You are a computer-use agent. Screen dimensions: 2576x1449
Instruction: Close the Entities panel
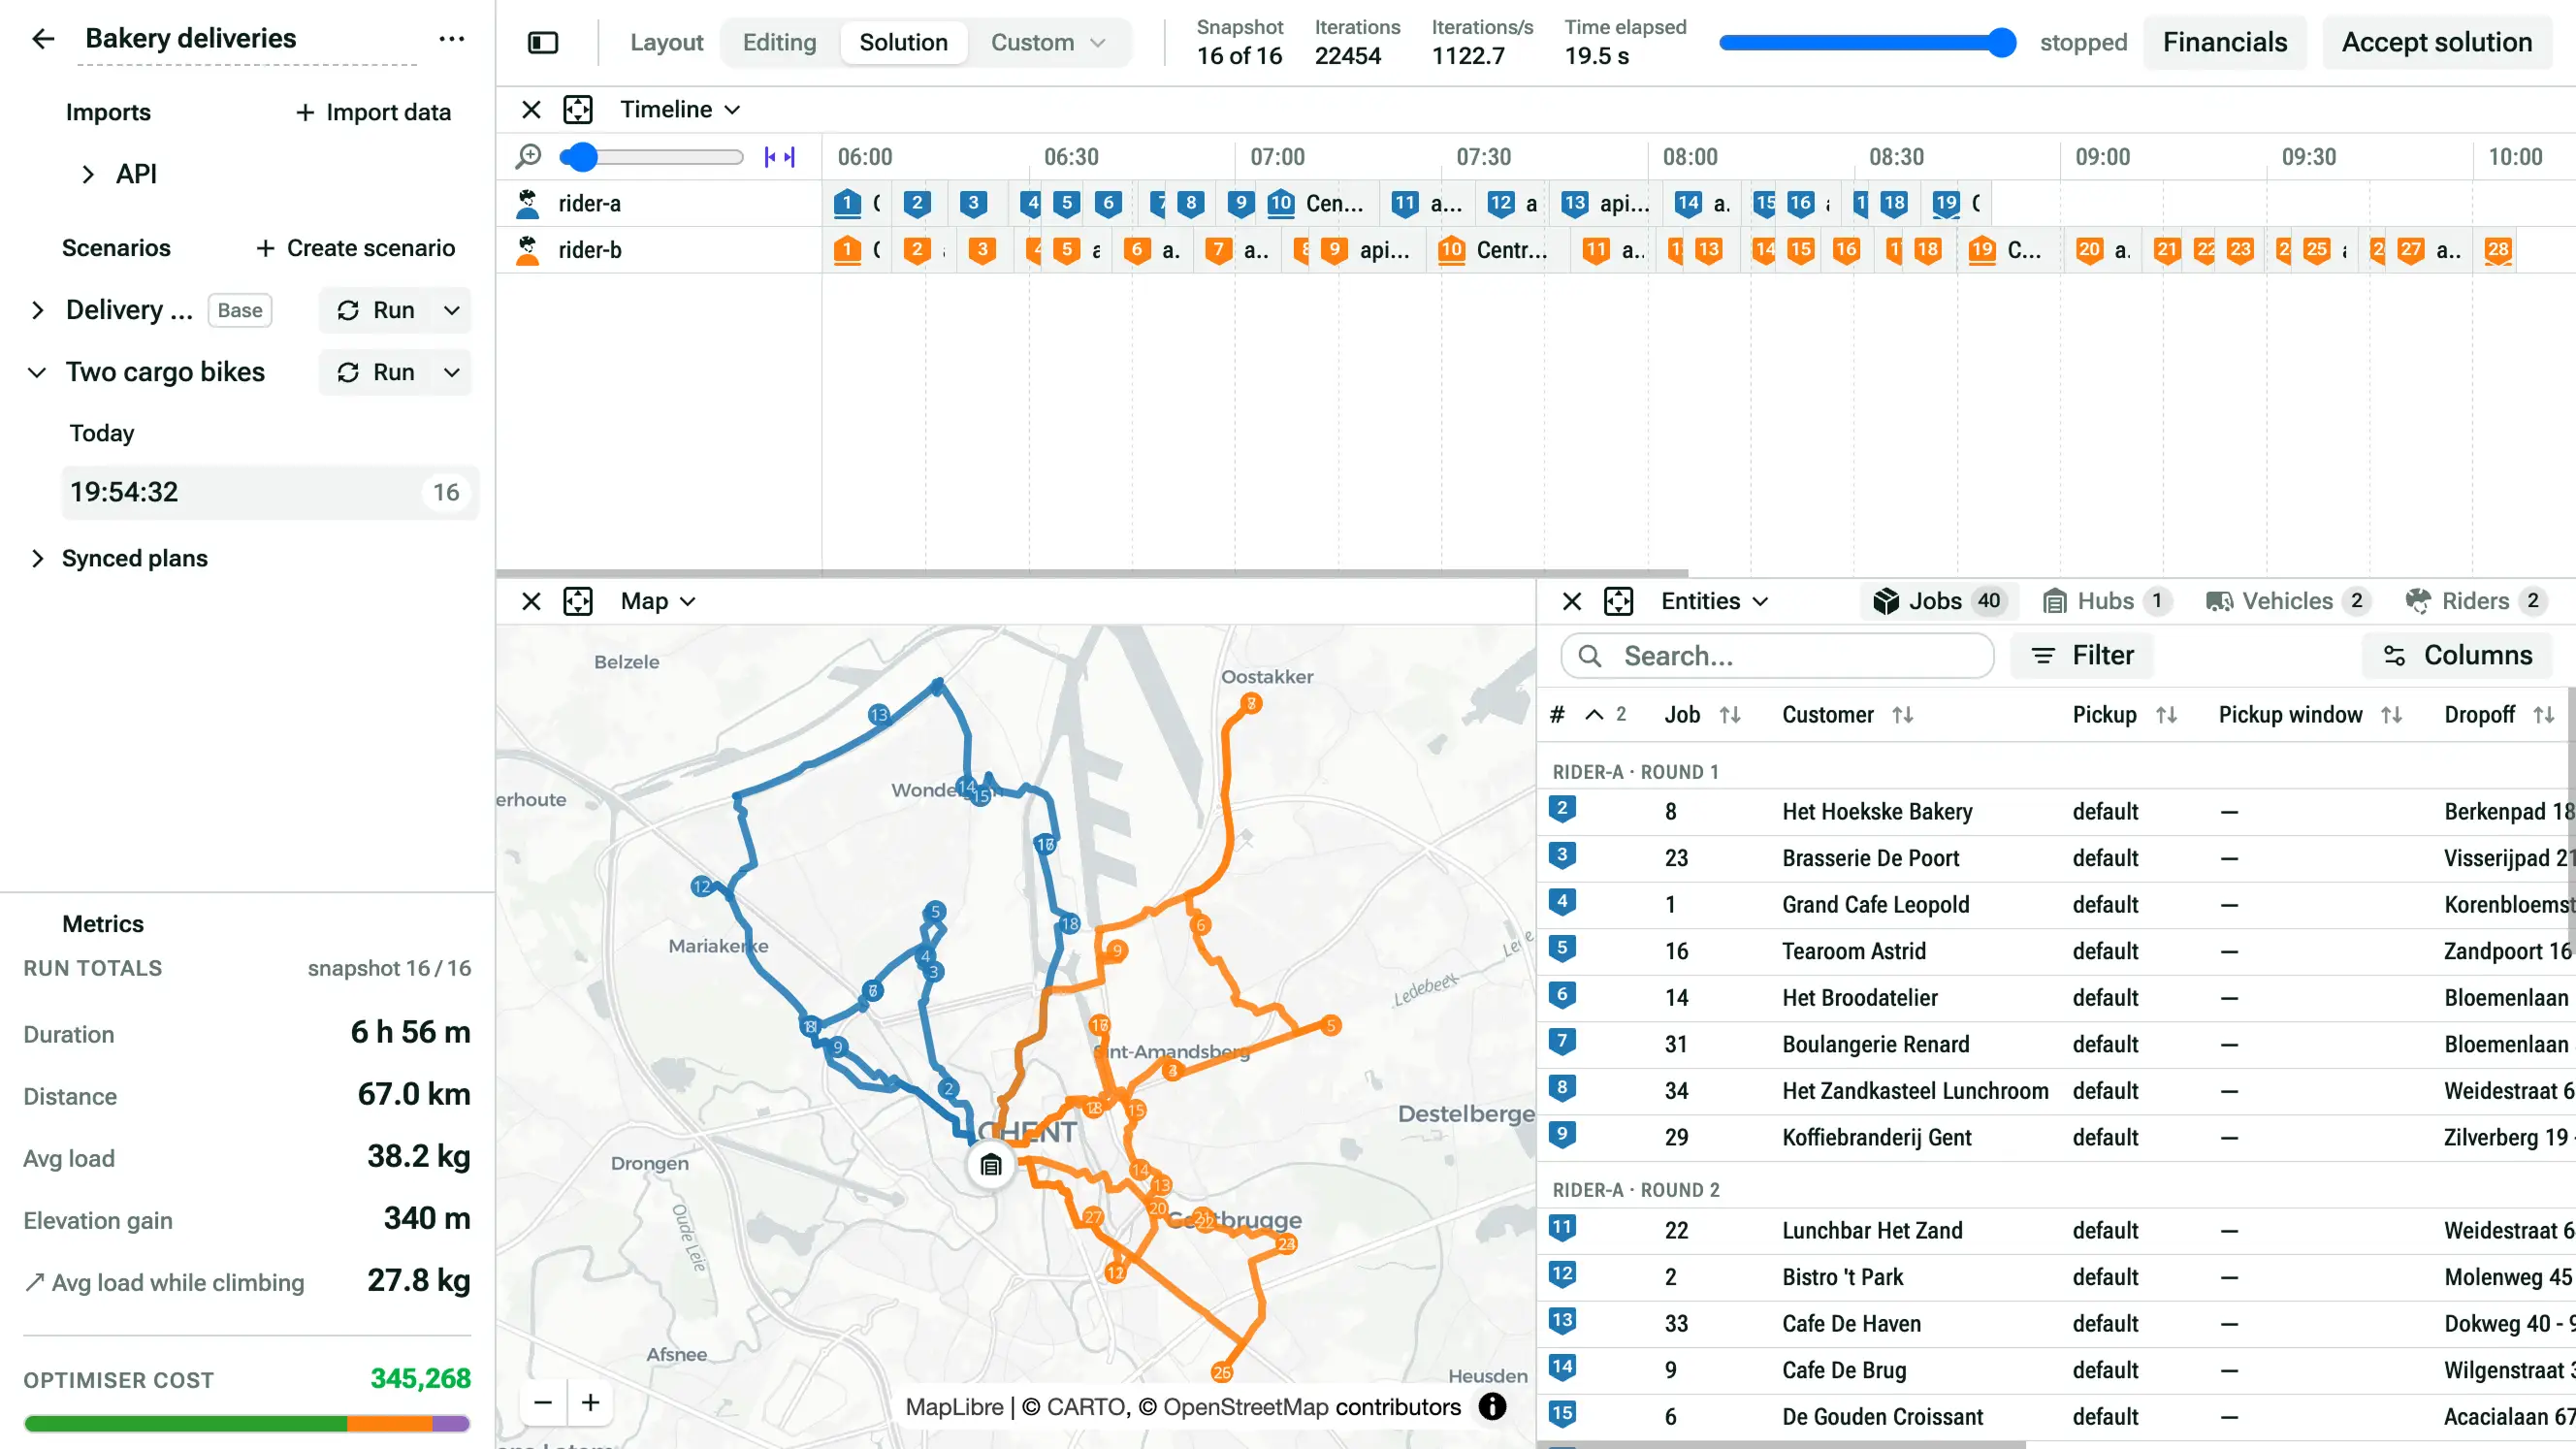pos(1572,601)
